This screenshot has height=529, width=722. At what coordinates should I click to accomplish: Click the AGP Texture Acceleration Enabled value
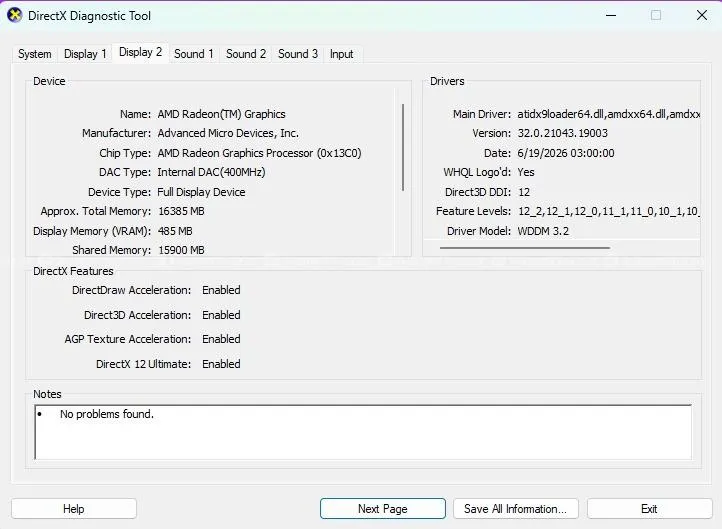tap(221, 339)
